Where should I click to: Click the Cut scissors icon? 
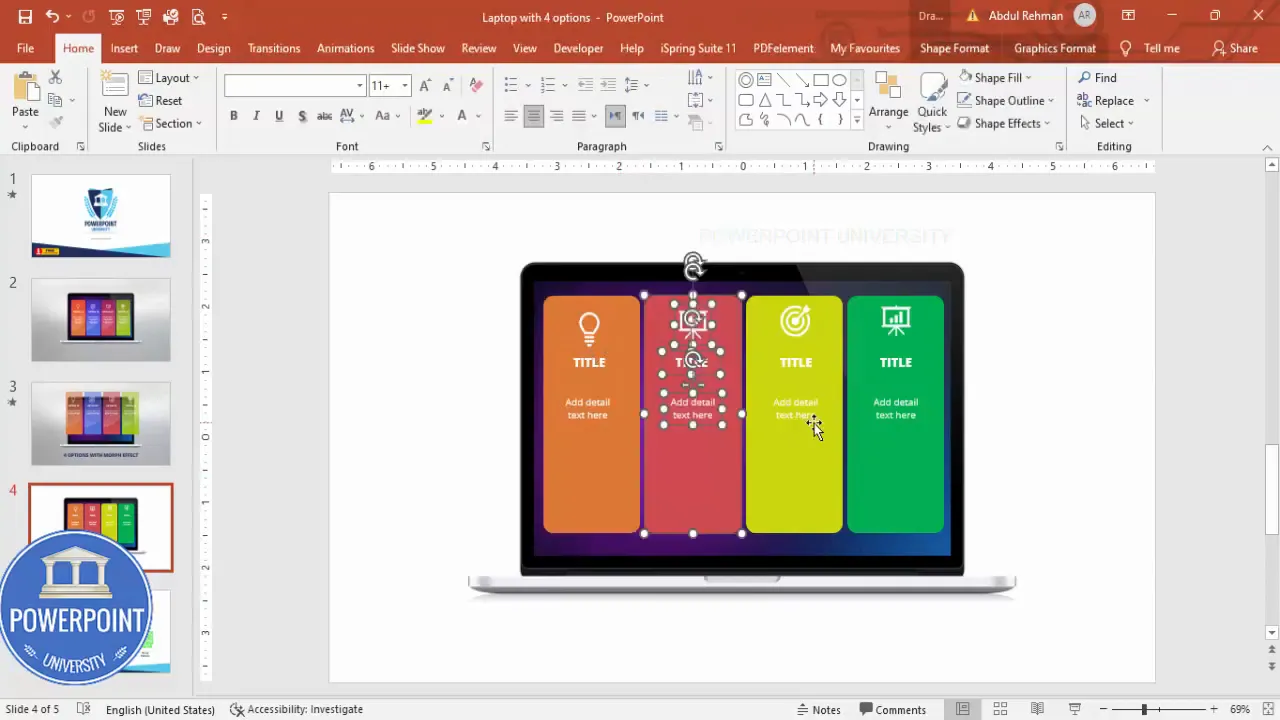(x=55, y=77)
